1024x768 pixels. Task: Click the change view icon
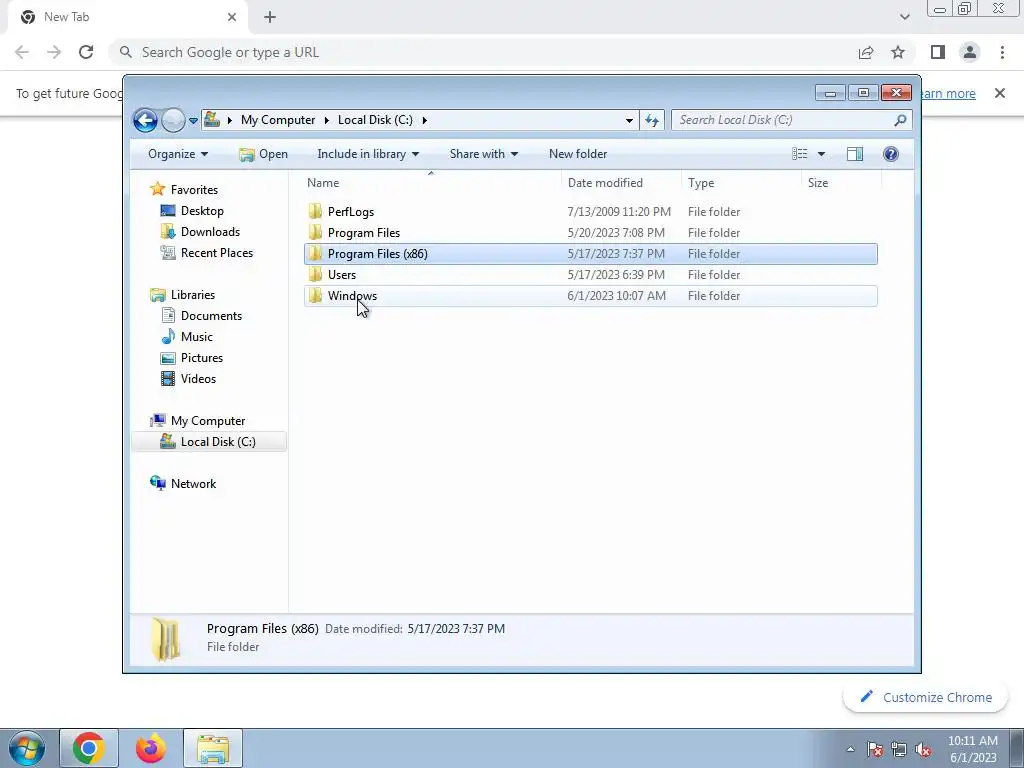(x=800, y=154)
